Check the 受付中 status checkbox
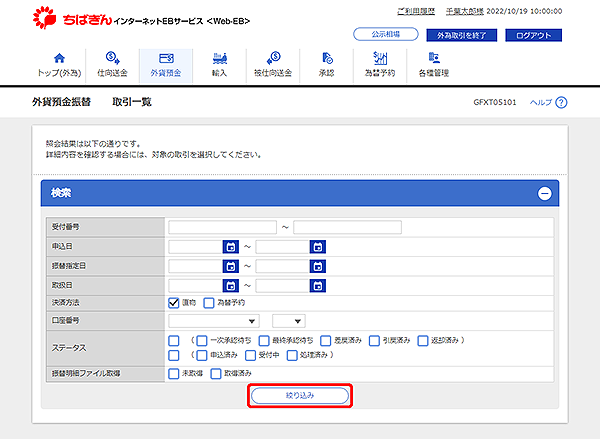The image size is (600, 439). pos(250,355)
